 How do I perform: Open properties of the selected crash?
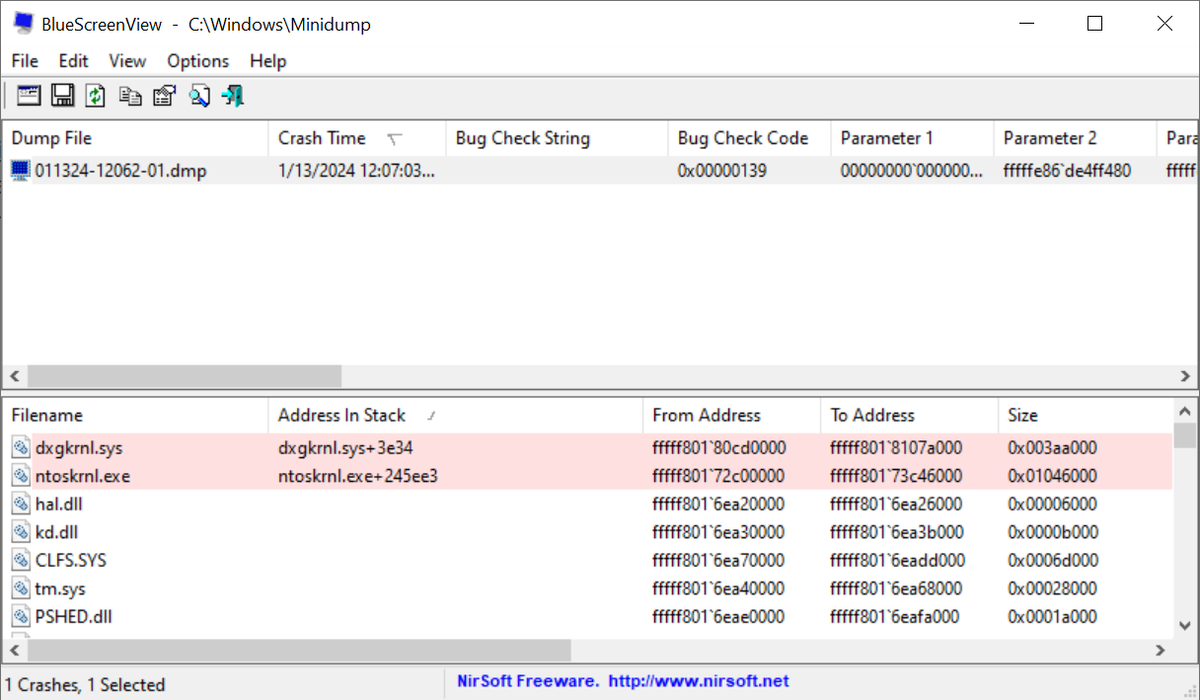[x=164, y=95]
